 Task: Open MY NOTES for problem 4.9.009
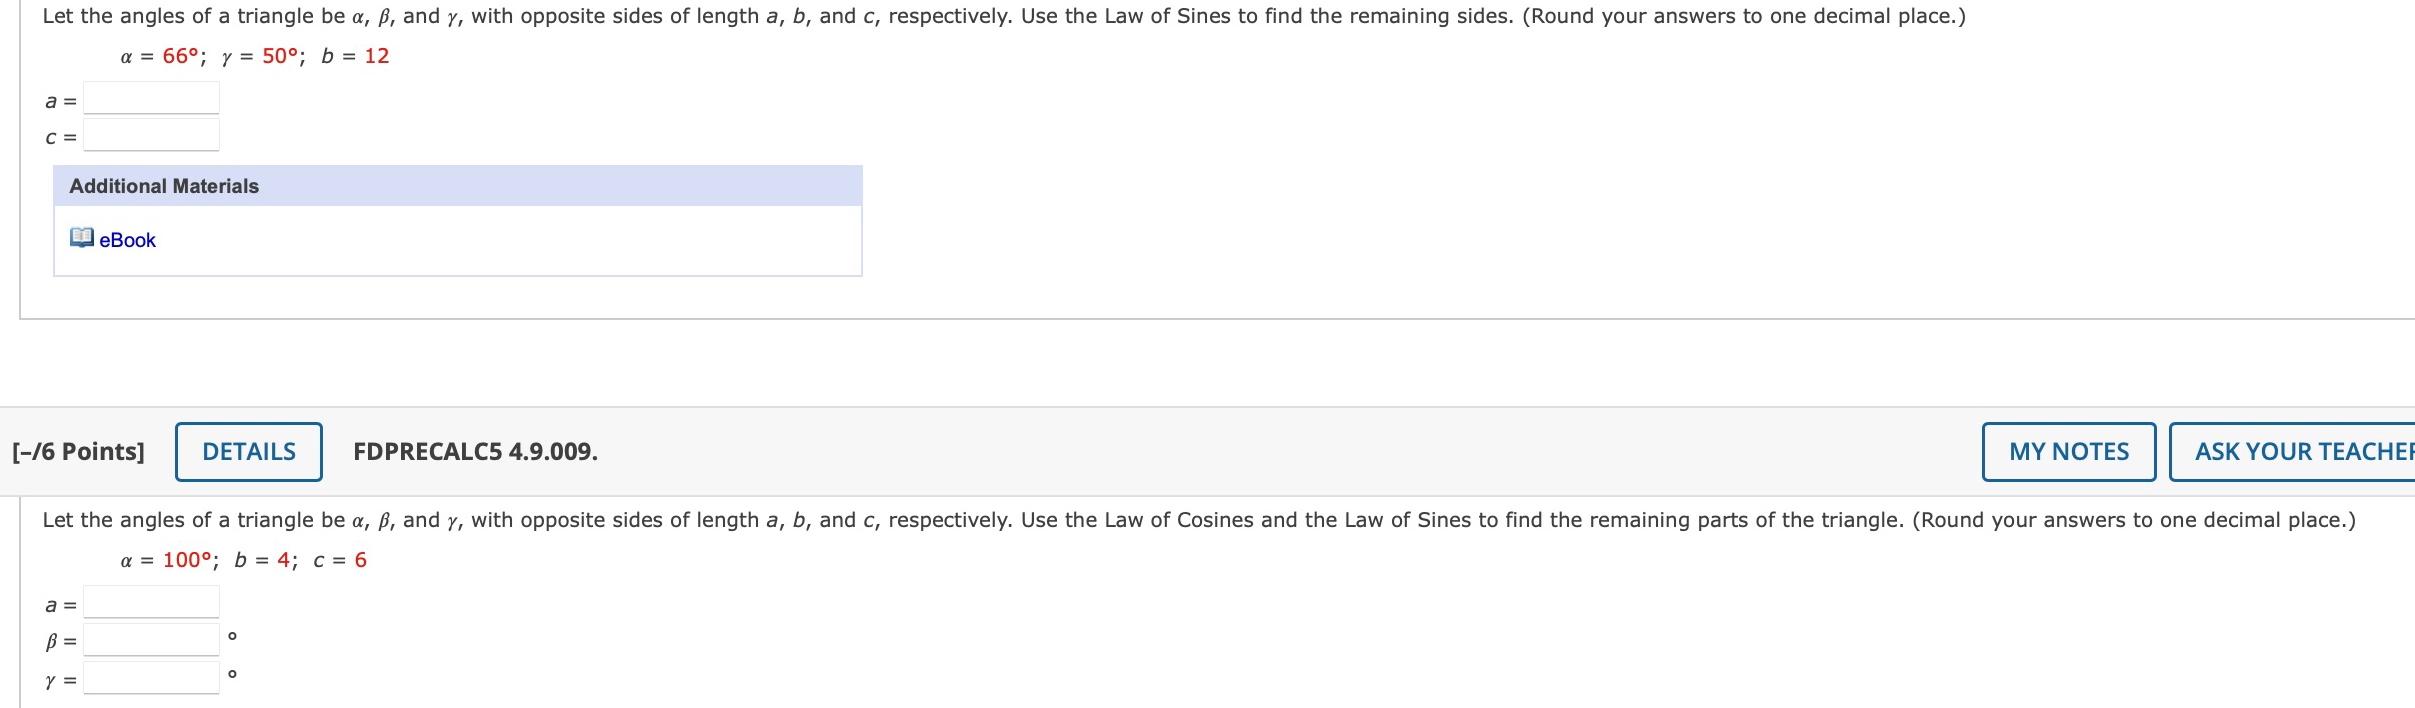coord(2068,452)
